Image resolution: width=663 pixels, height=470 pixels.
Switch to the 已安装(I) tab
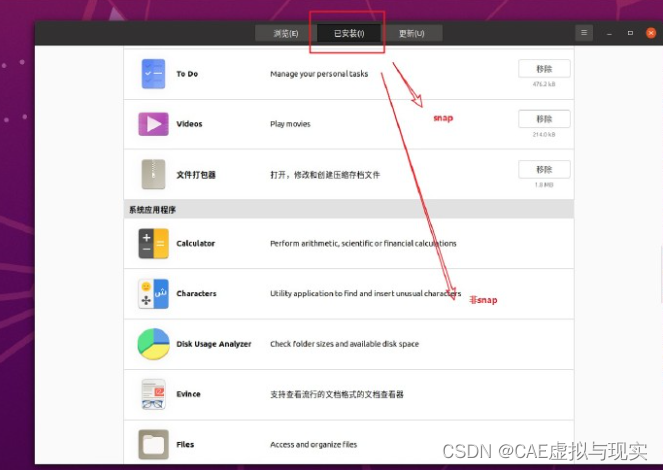pyautogui.click(x=349, y=33)
